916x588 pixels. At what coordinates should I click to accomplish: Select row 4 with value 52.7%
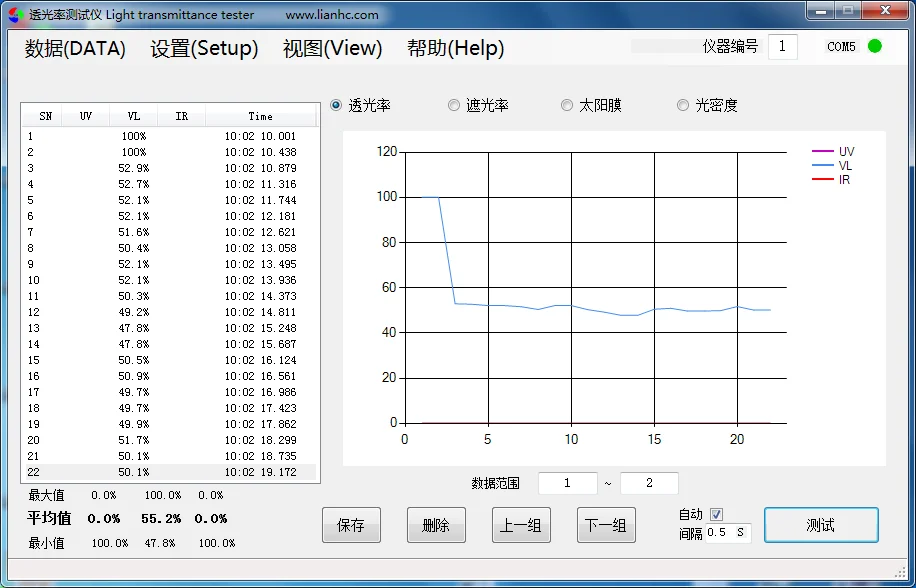coord(169,184)
